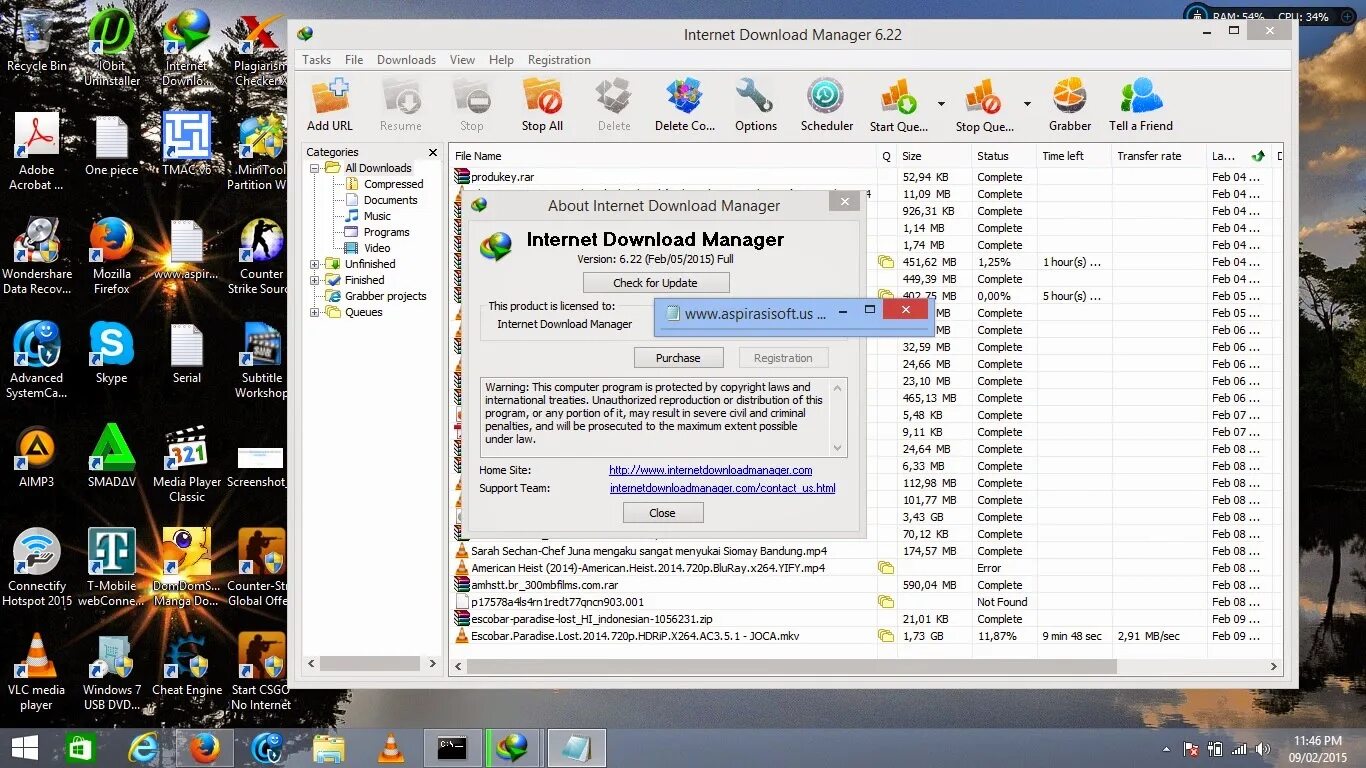Viewport: 1366px width, 768px height.
Task: Open the Start Queue dropdown arrow
Action: (941, 104)
